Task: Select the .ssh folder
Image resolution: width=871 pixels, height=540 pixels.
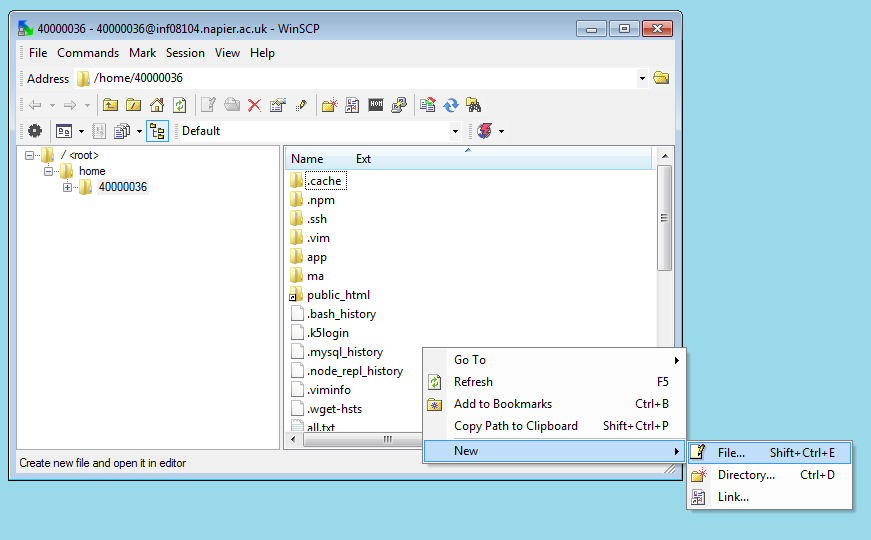Action: point(309,219)
